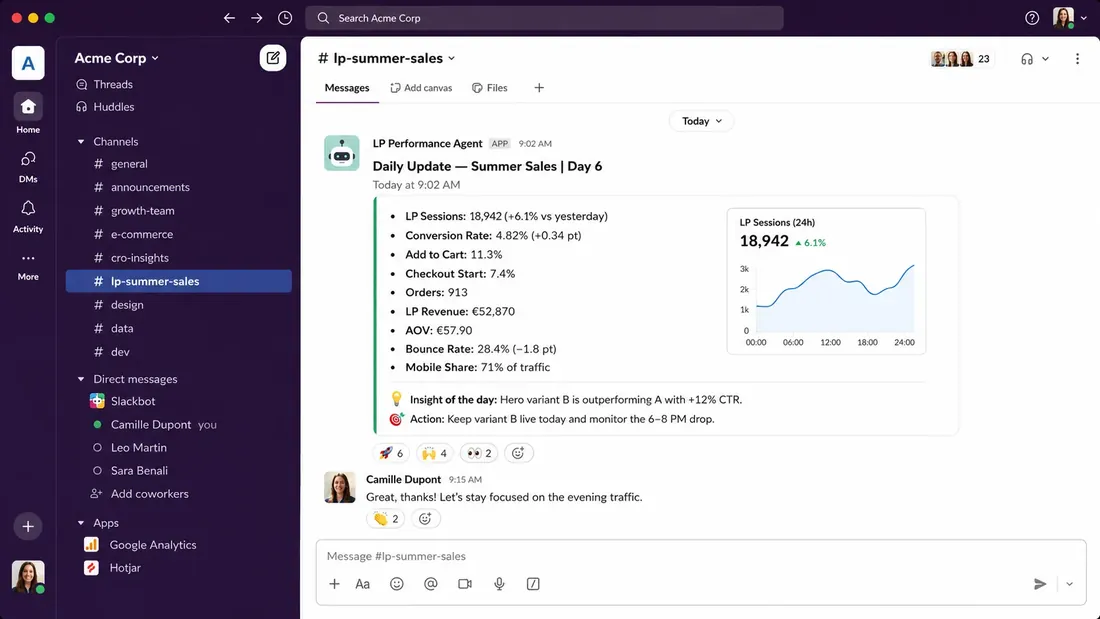Open the schedule-send dropdown next to send button
Viewport: 1100px width, 619px height.
[1069, 584]
